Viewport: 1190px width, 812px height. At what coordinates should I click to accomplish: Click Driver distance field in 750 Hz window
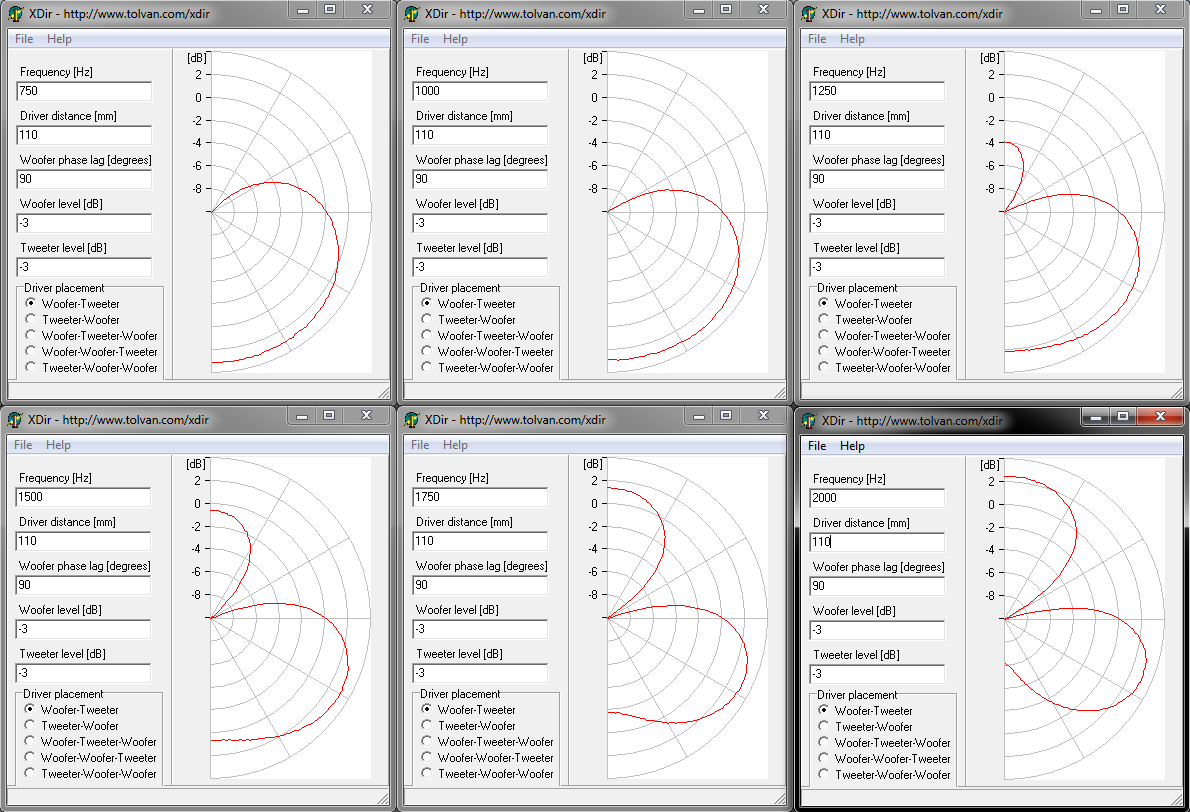(84, 135)
